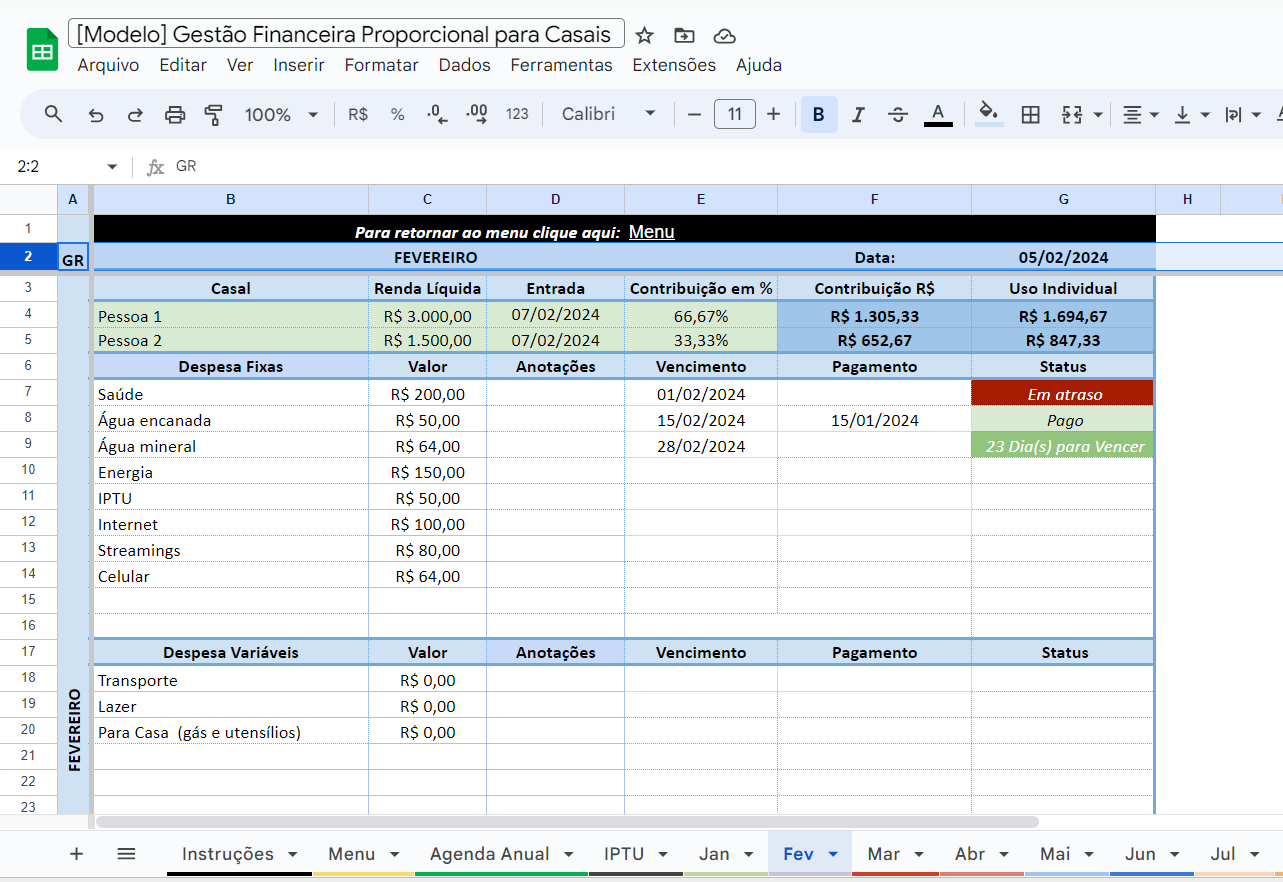Open the borders tool
This screenshot has height=882, width=1283.
pyautogui.click(x=1030, y=114)
